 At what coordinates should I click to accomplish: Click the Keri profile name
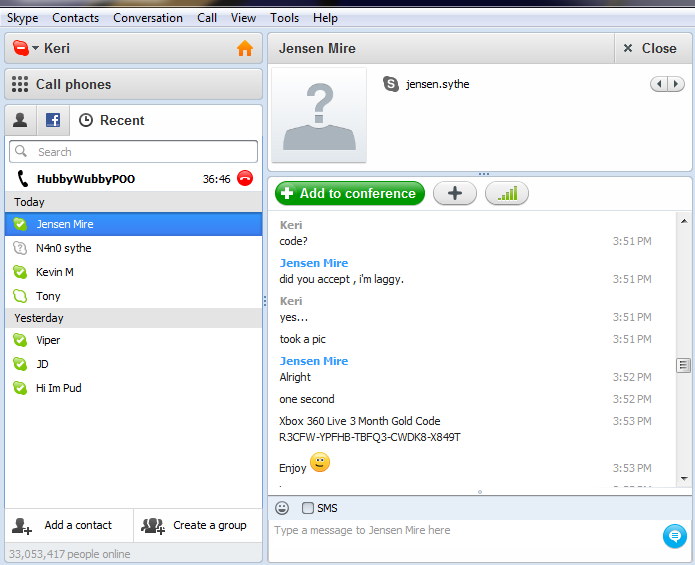point(57,48)
